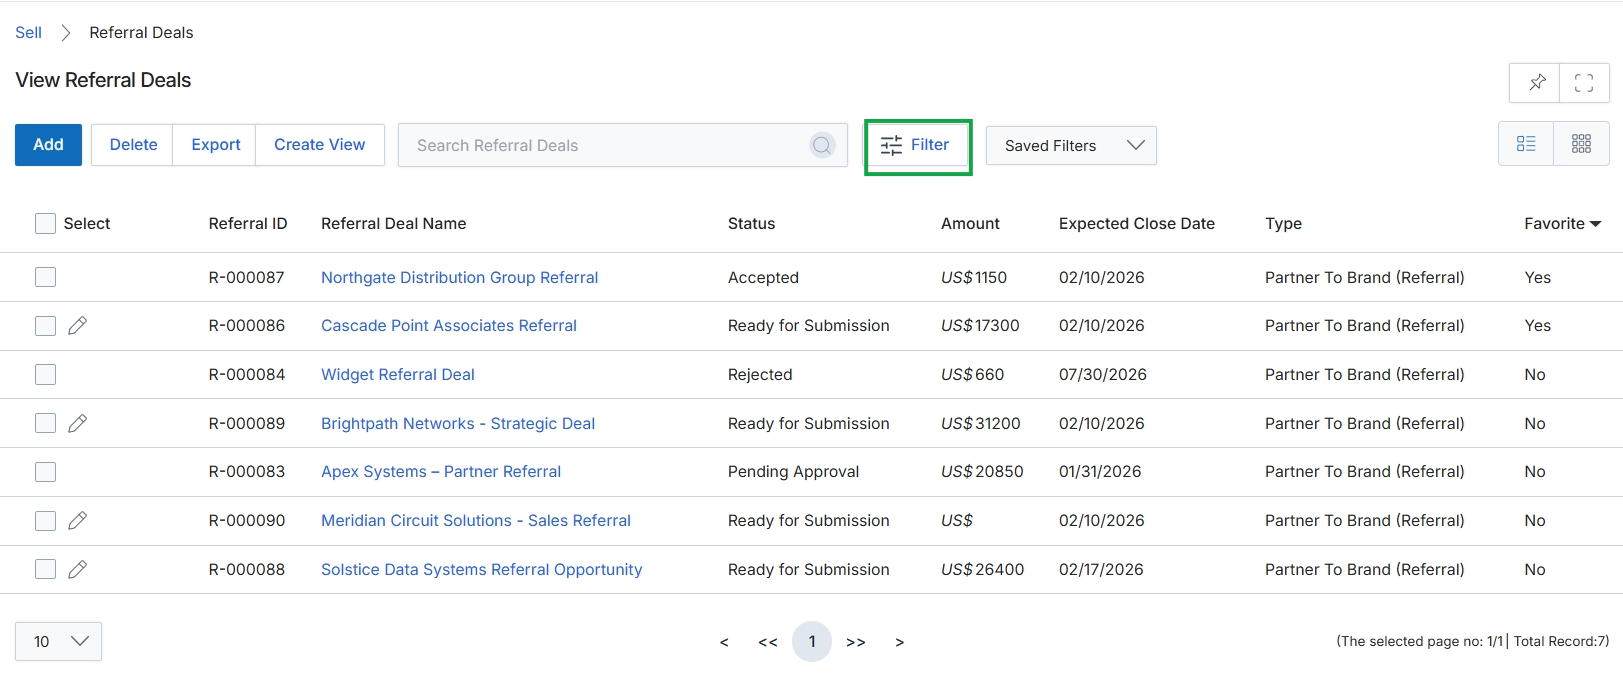1623x686 pixels.
Task: Click the Referral ID column header
Action: (248, 224)
